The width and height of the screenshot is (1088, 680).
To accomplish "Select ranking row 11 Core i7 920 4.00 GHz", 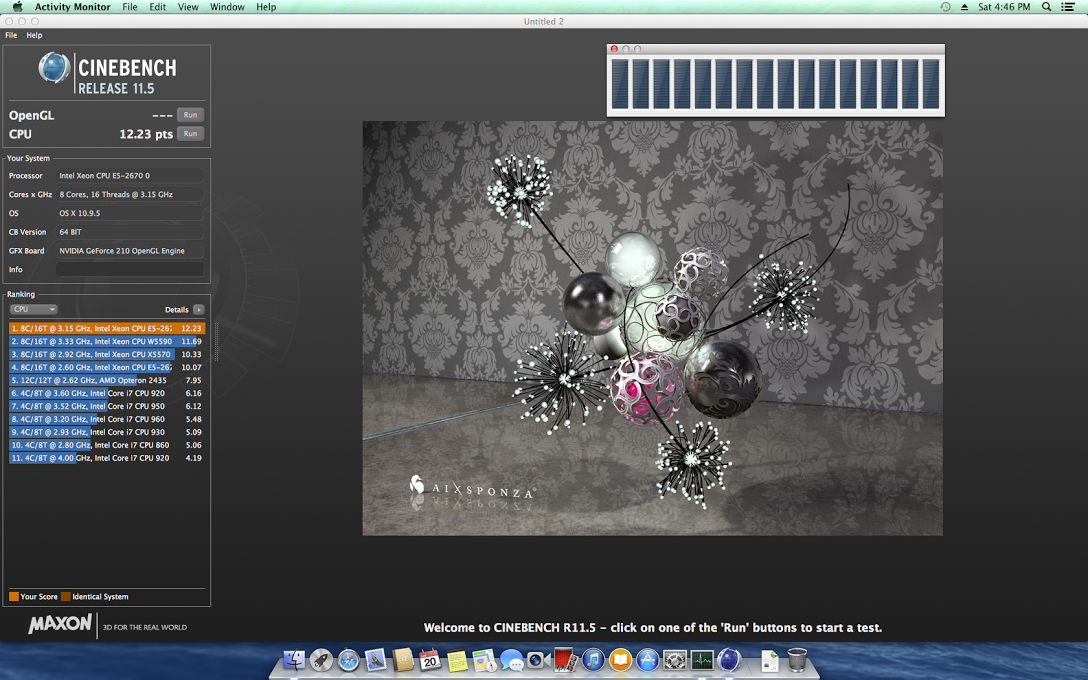I will [x=107, y=458].
